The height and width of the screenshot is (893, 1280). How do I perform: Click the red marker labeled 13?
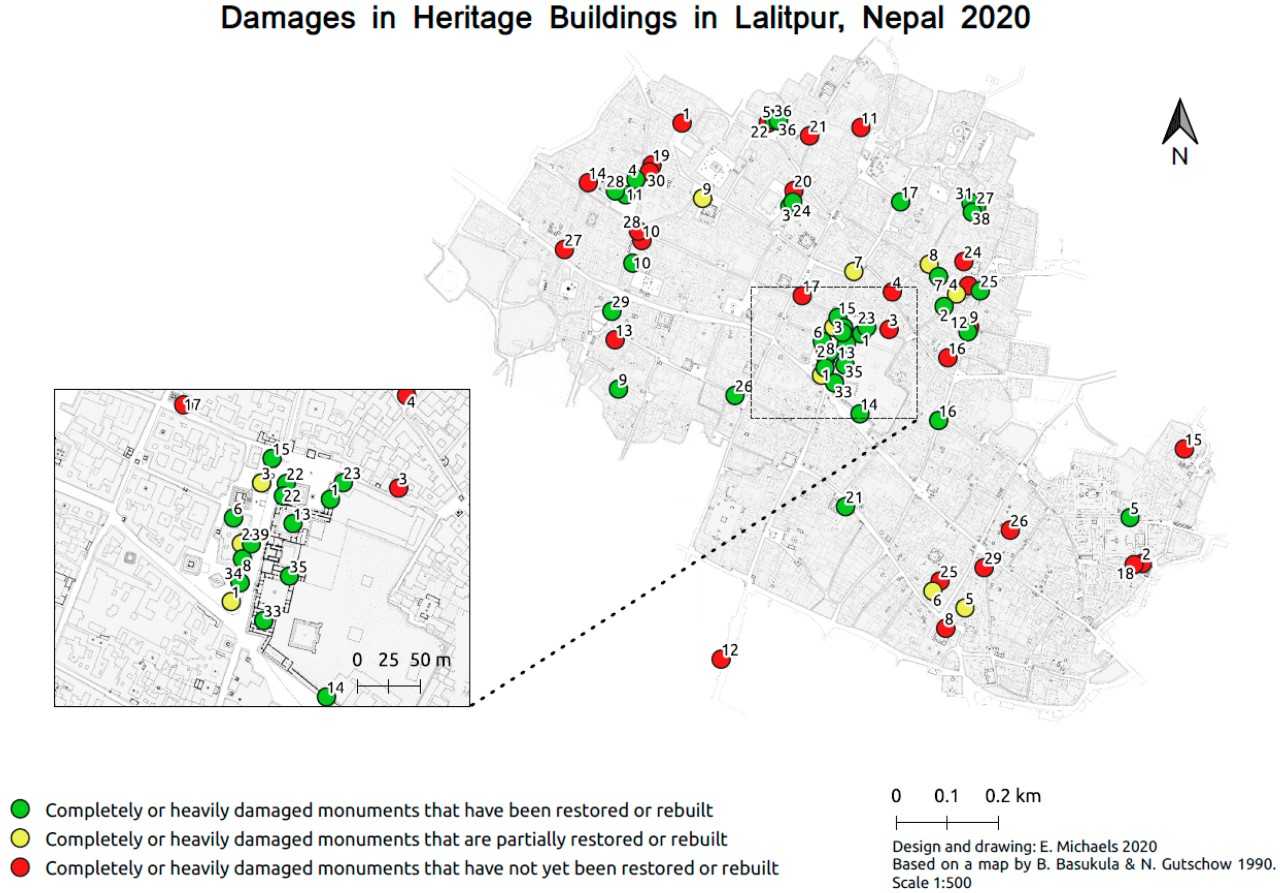pos(615,340)
